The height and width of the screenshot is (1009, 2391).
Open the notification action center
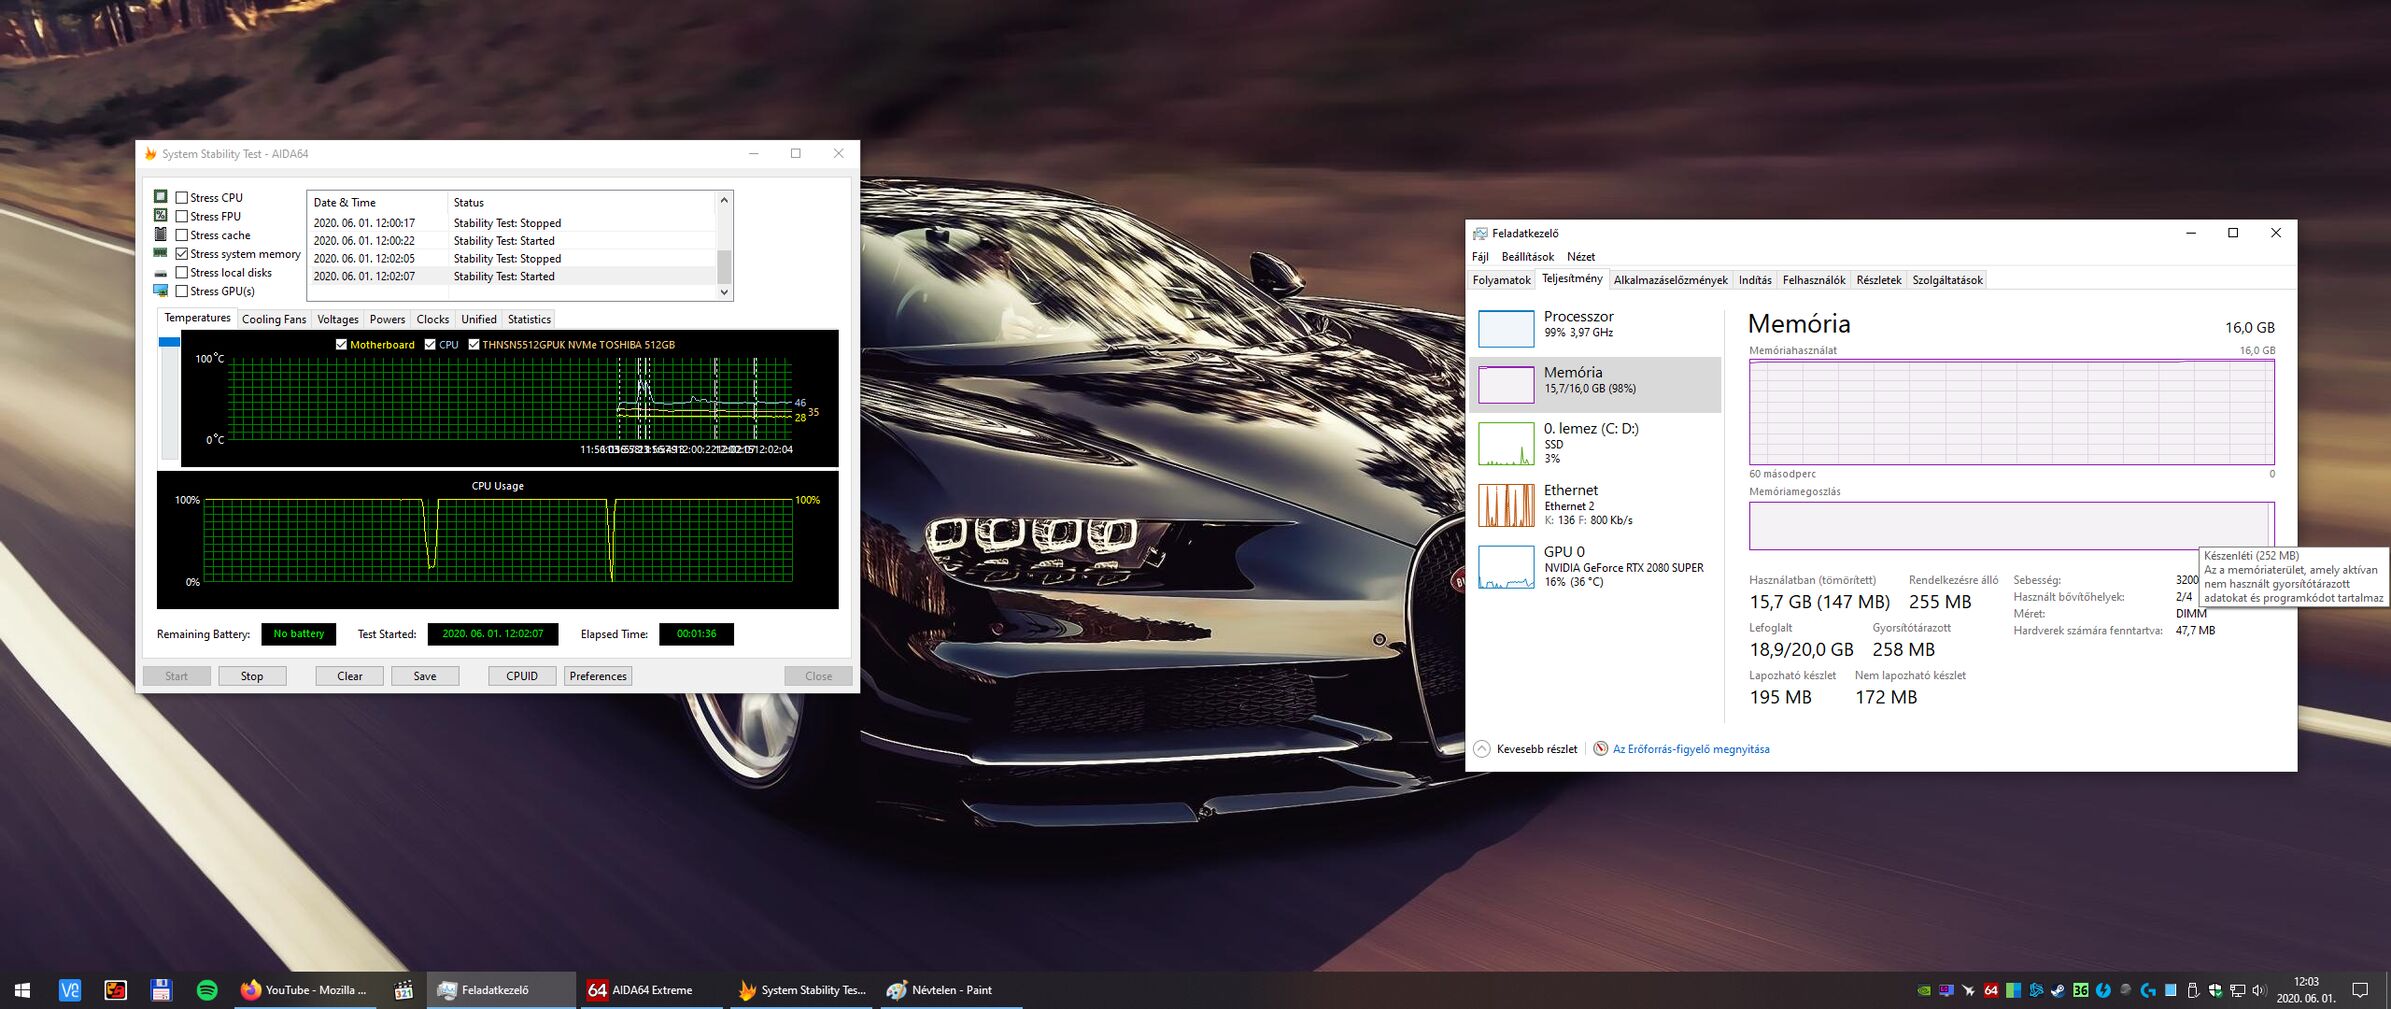(2360, 990)
